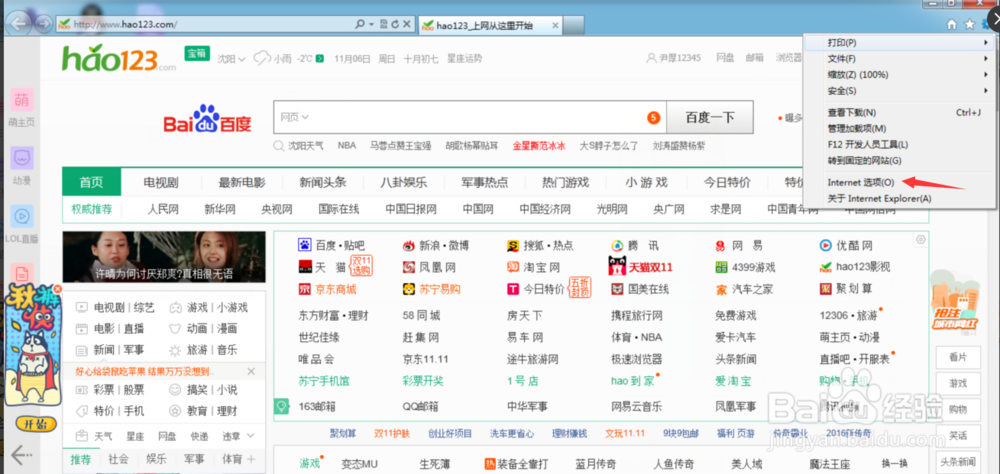Open the 金星撕范冰冰 hot search link
The image size is (1000, 474).
pos(539,145)
